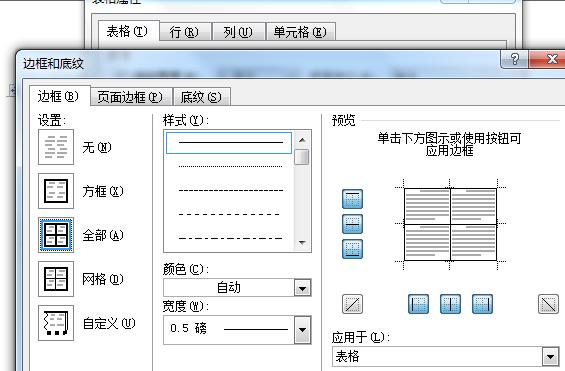Open the 列 tab in Table Properties window
The width and height of the screenshot is (565, 371).
[238, 32]
